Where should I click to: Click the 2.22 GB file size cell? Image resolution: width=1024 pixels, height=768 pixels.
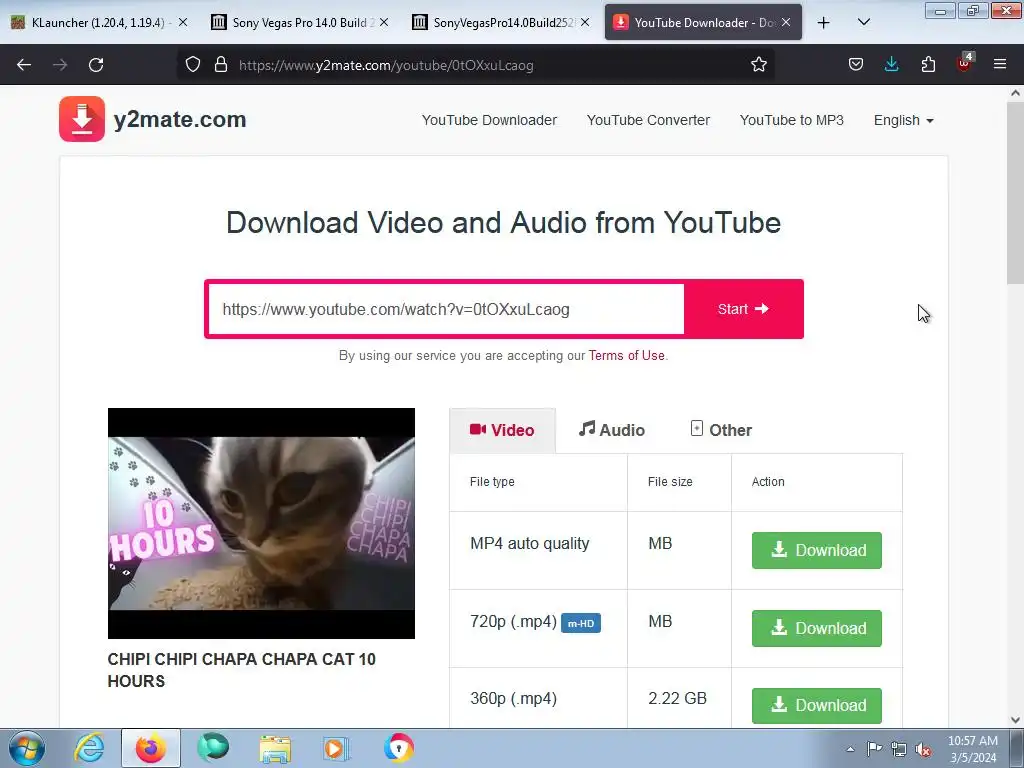[677, 698]
